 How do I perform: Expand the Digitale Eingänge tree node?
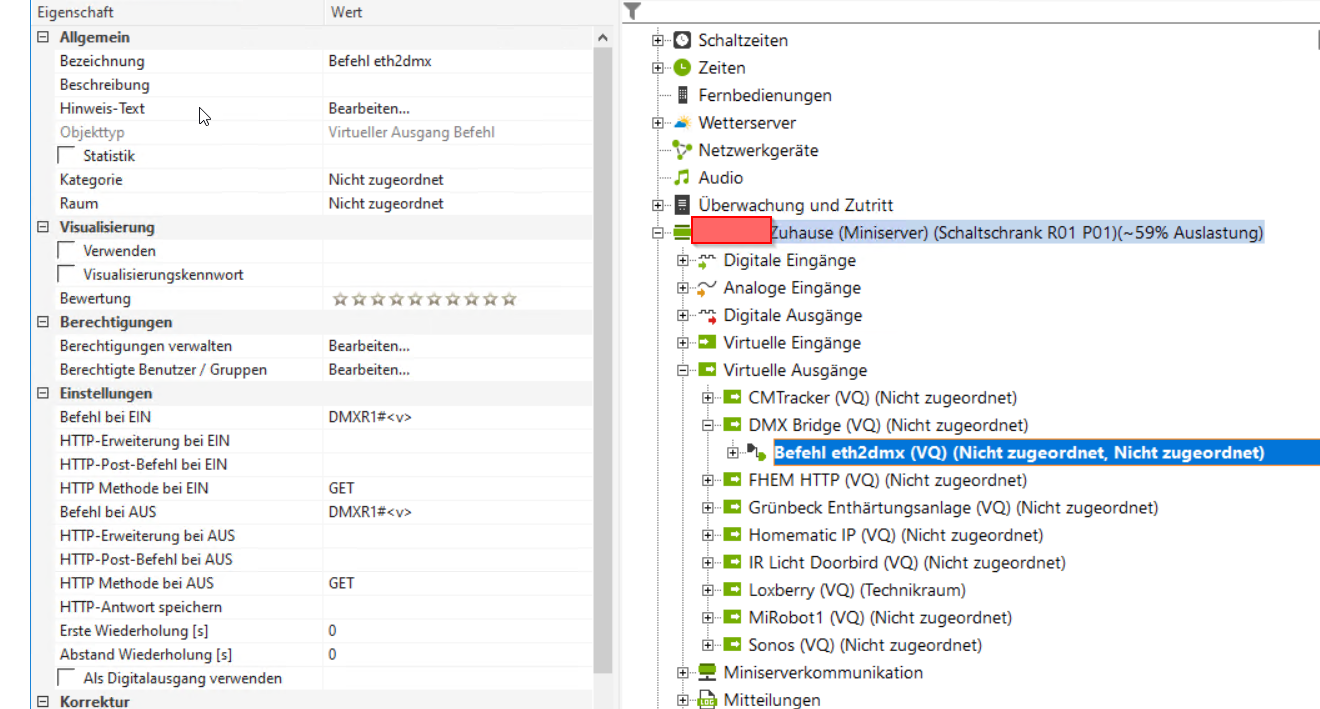tap(683, 261)
